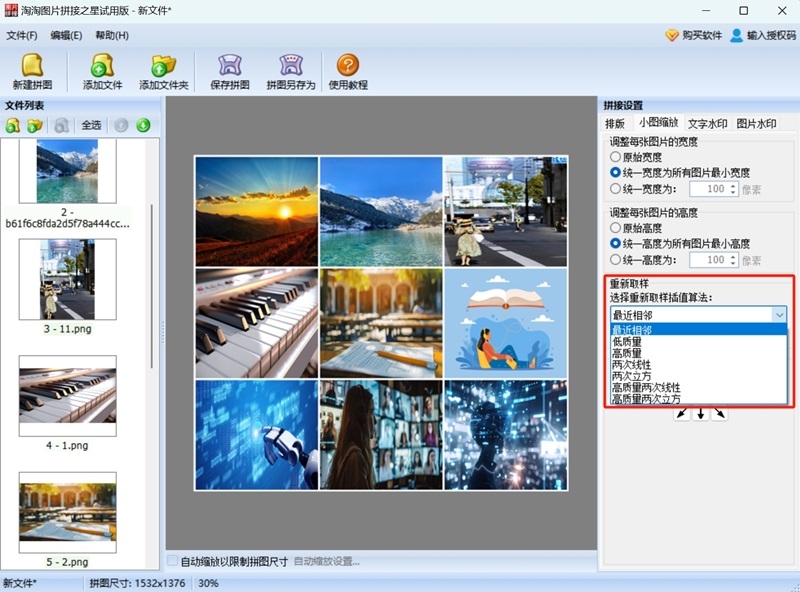The image size is (800, 592).
Task: Switch to the 文字水印 tab
Action: coord(707,124)
